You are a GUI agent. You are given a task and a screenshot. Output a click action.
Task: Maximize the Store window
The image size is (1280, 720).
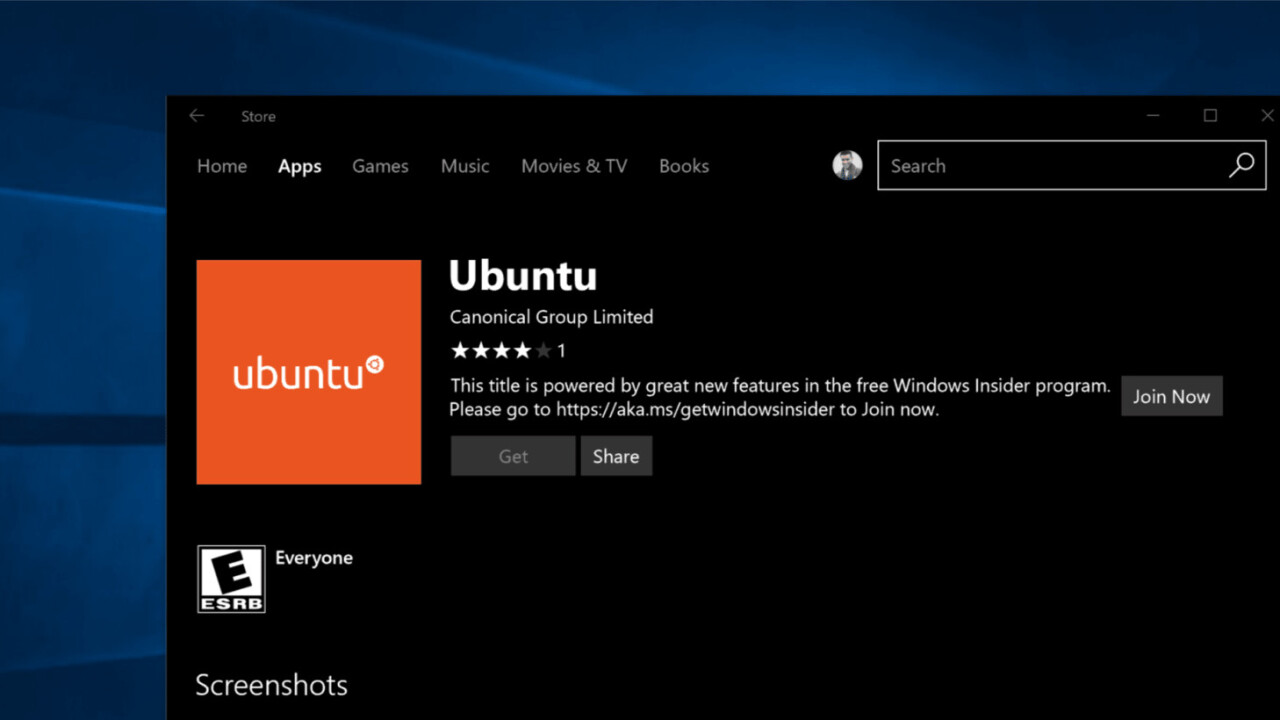point(1210,116)
